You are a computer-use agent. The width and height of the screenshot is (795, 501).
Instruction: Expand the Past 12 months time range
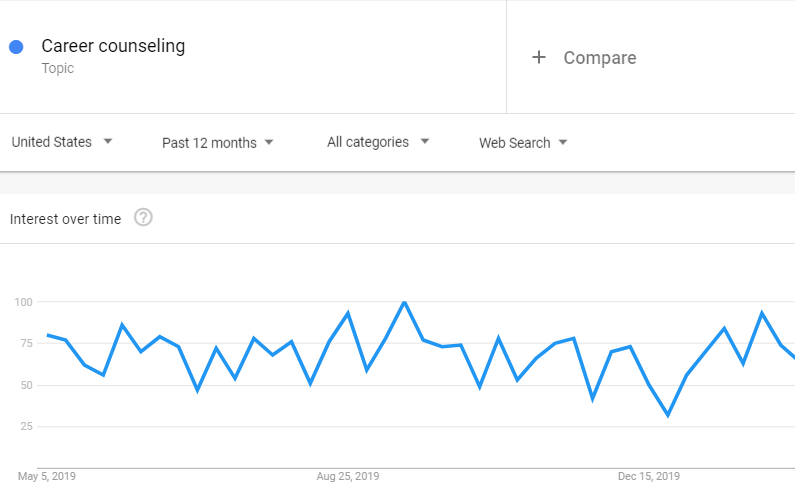coord(218,143)
